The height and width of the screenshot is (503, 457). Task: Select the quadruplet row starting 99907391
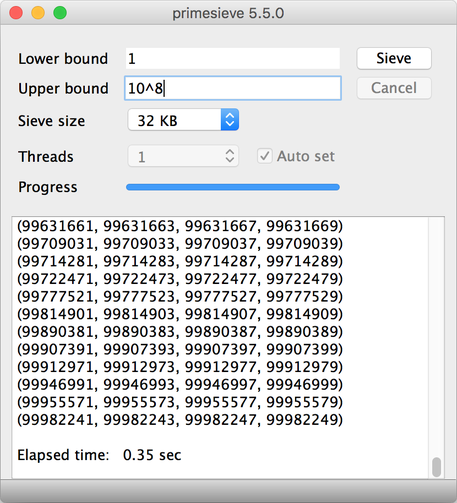(x=180, y=350)
